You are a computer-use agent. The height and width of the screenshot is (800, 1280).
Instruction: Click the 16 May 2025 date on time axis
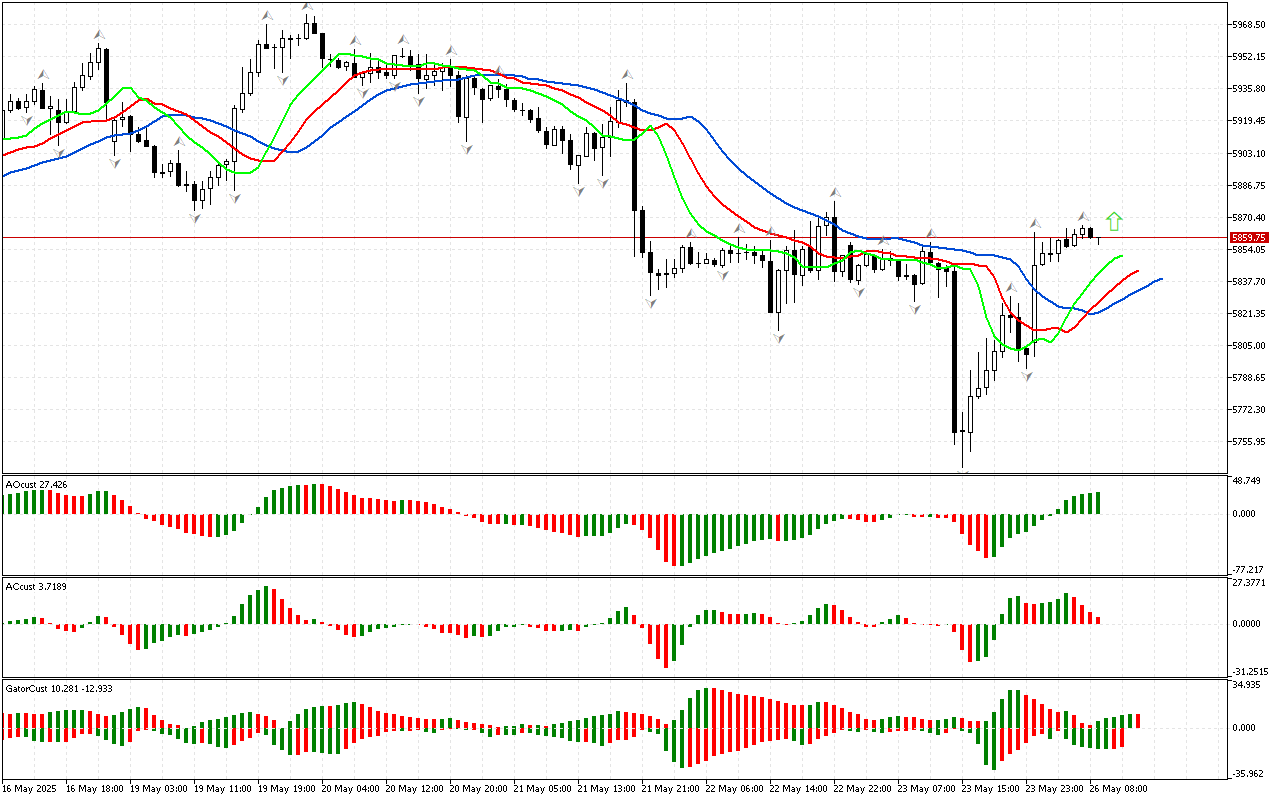[31, 789]
